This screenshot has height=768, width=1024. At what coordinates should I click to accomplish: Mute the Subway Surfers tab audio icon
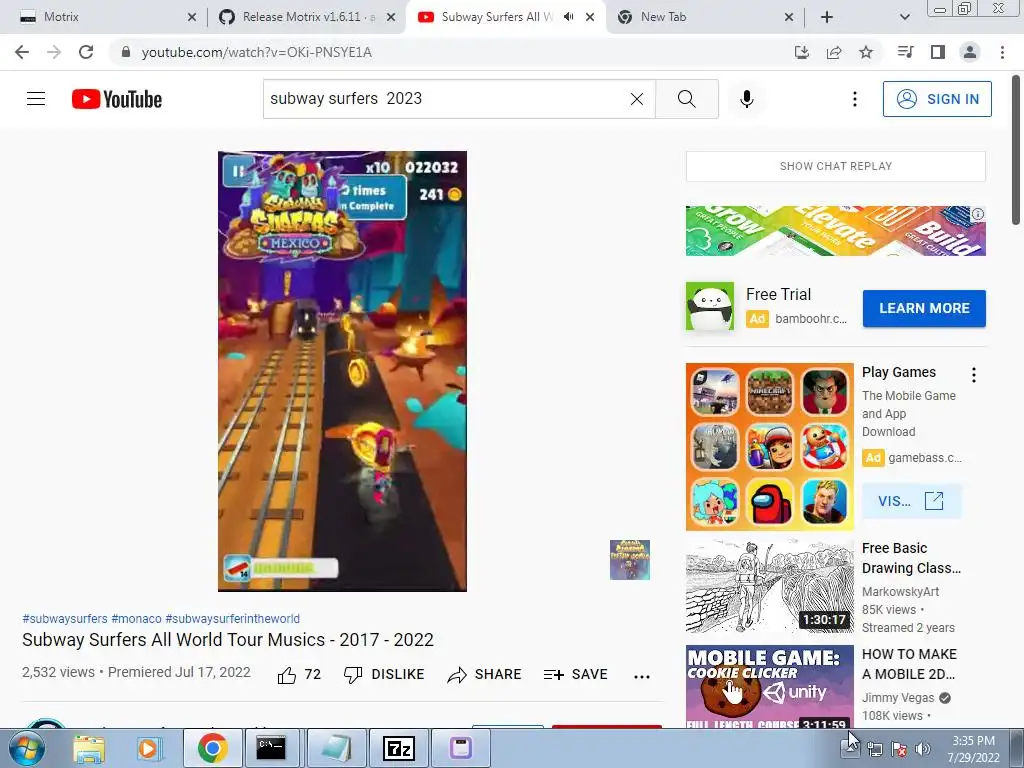click(x=569, y=17)
